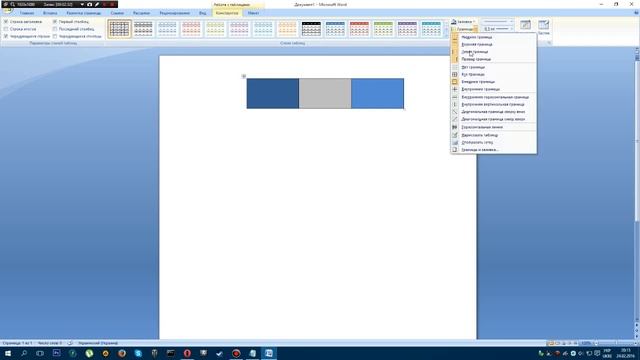Open the draw borders group dialog launcher
The width and height of the screenshot is (640, 360).
point(549,43)
